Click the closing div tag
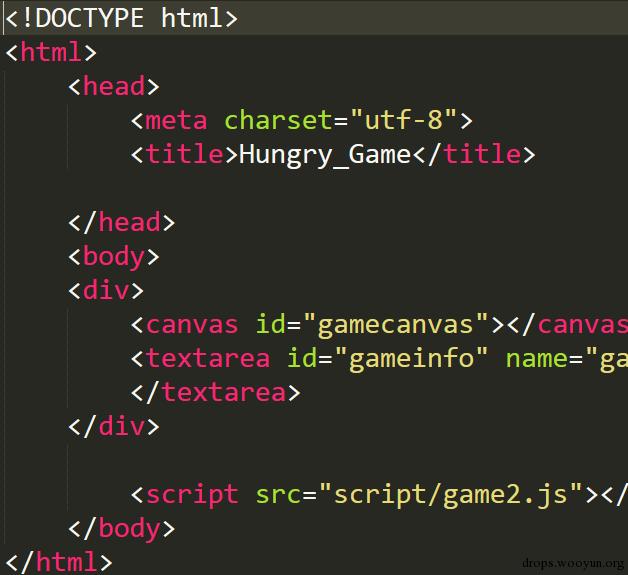 pos(114,426)
